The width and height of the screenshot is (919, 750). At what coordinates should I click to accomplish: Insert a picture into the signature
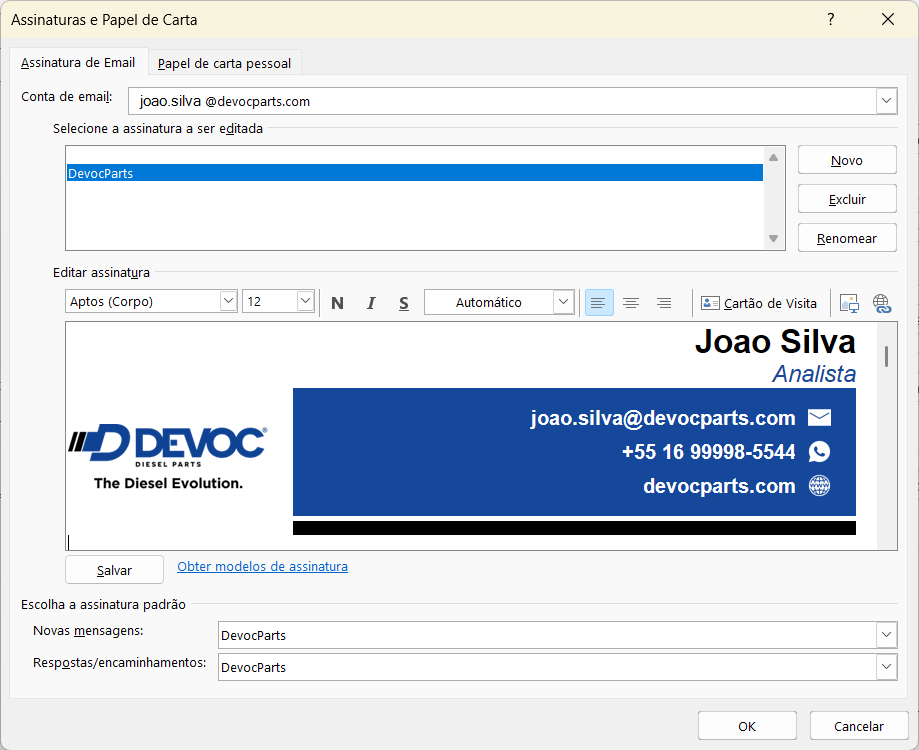[849, 303]
